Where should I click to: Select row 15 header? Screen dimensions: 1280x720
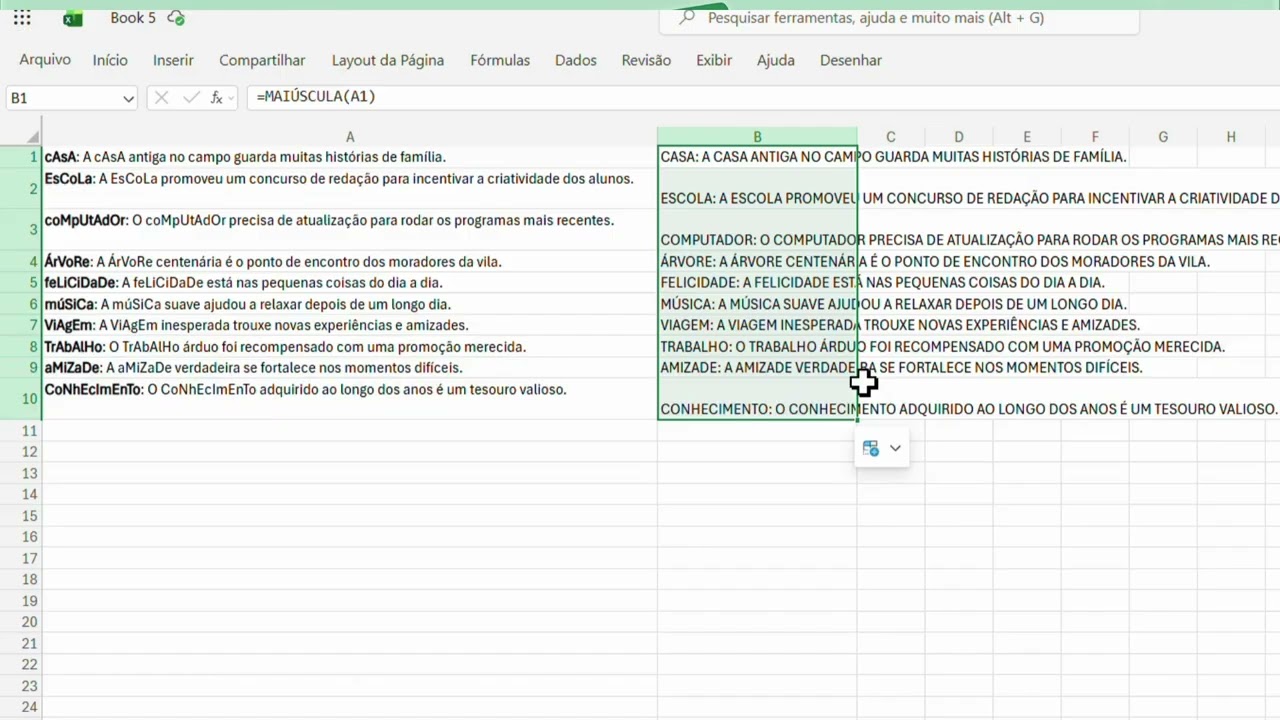coord(21,516)
